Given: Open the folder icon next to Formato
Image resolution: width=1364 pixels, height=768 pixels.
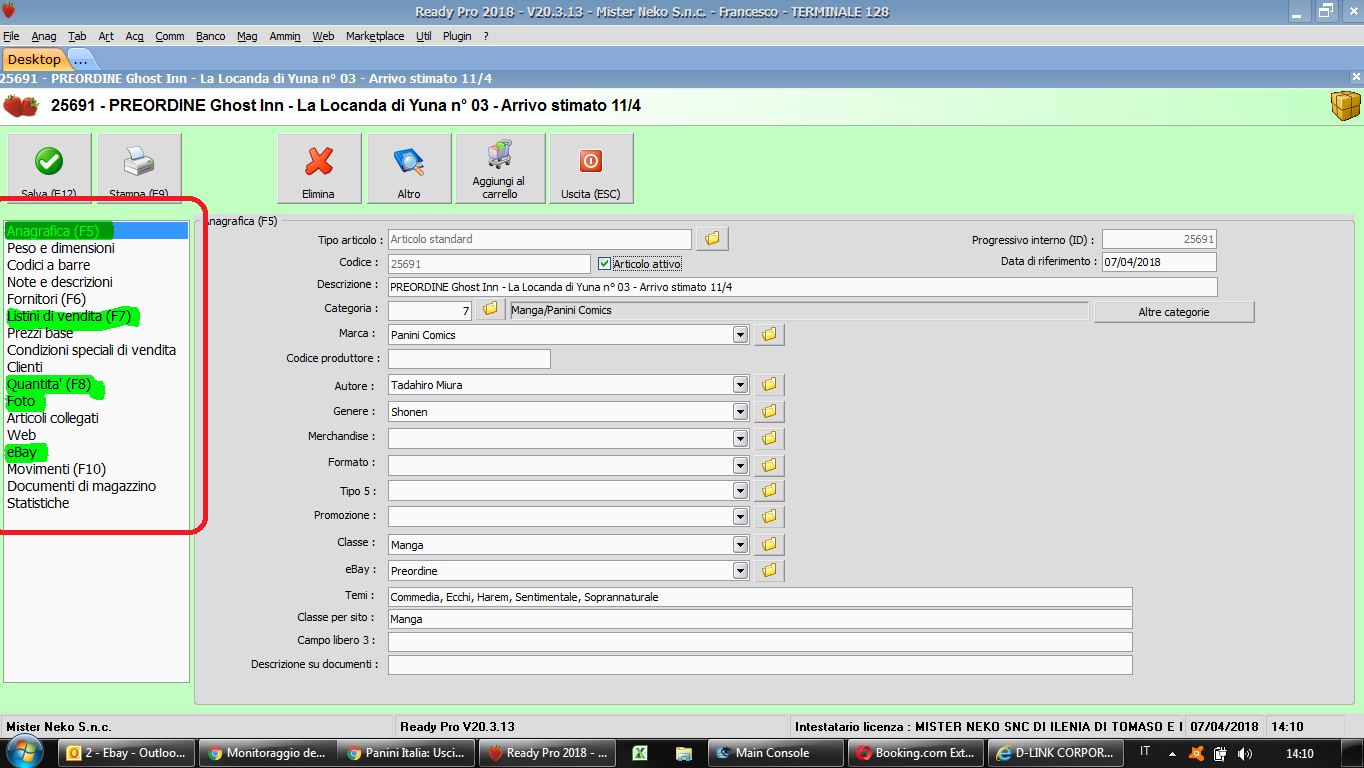Looking at the screenshot, I should click(x=769, y=465).
